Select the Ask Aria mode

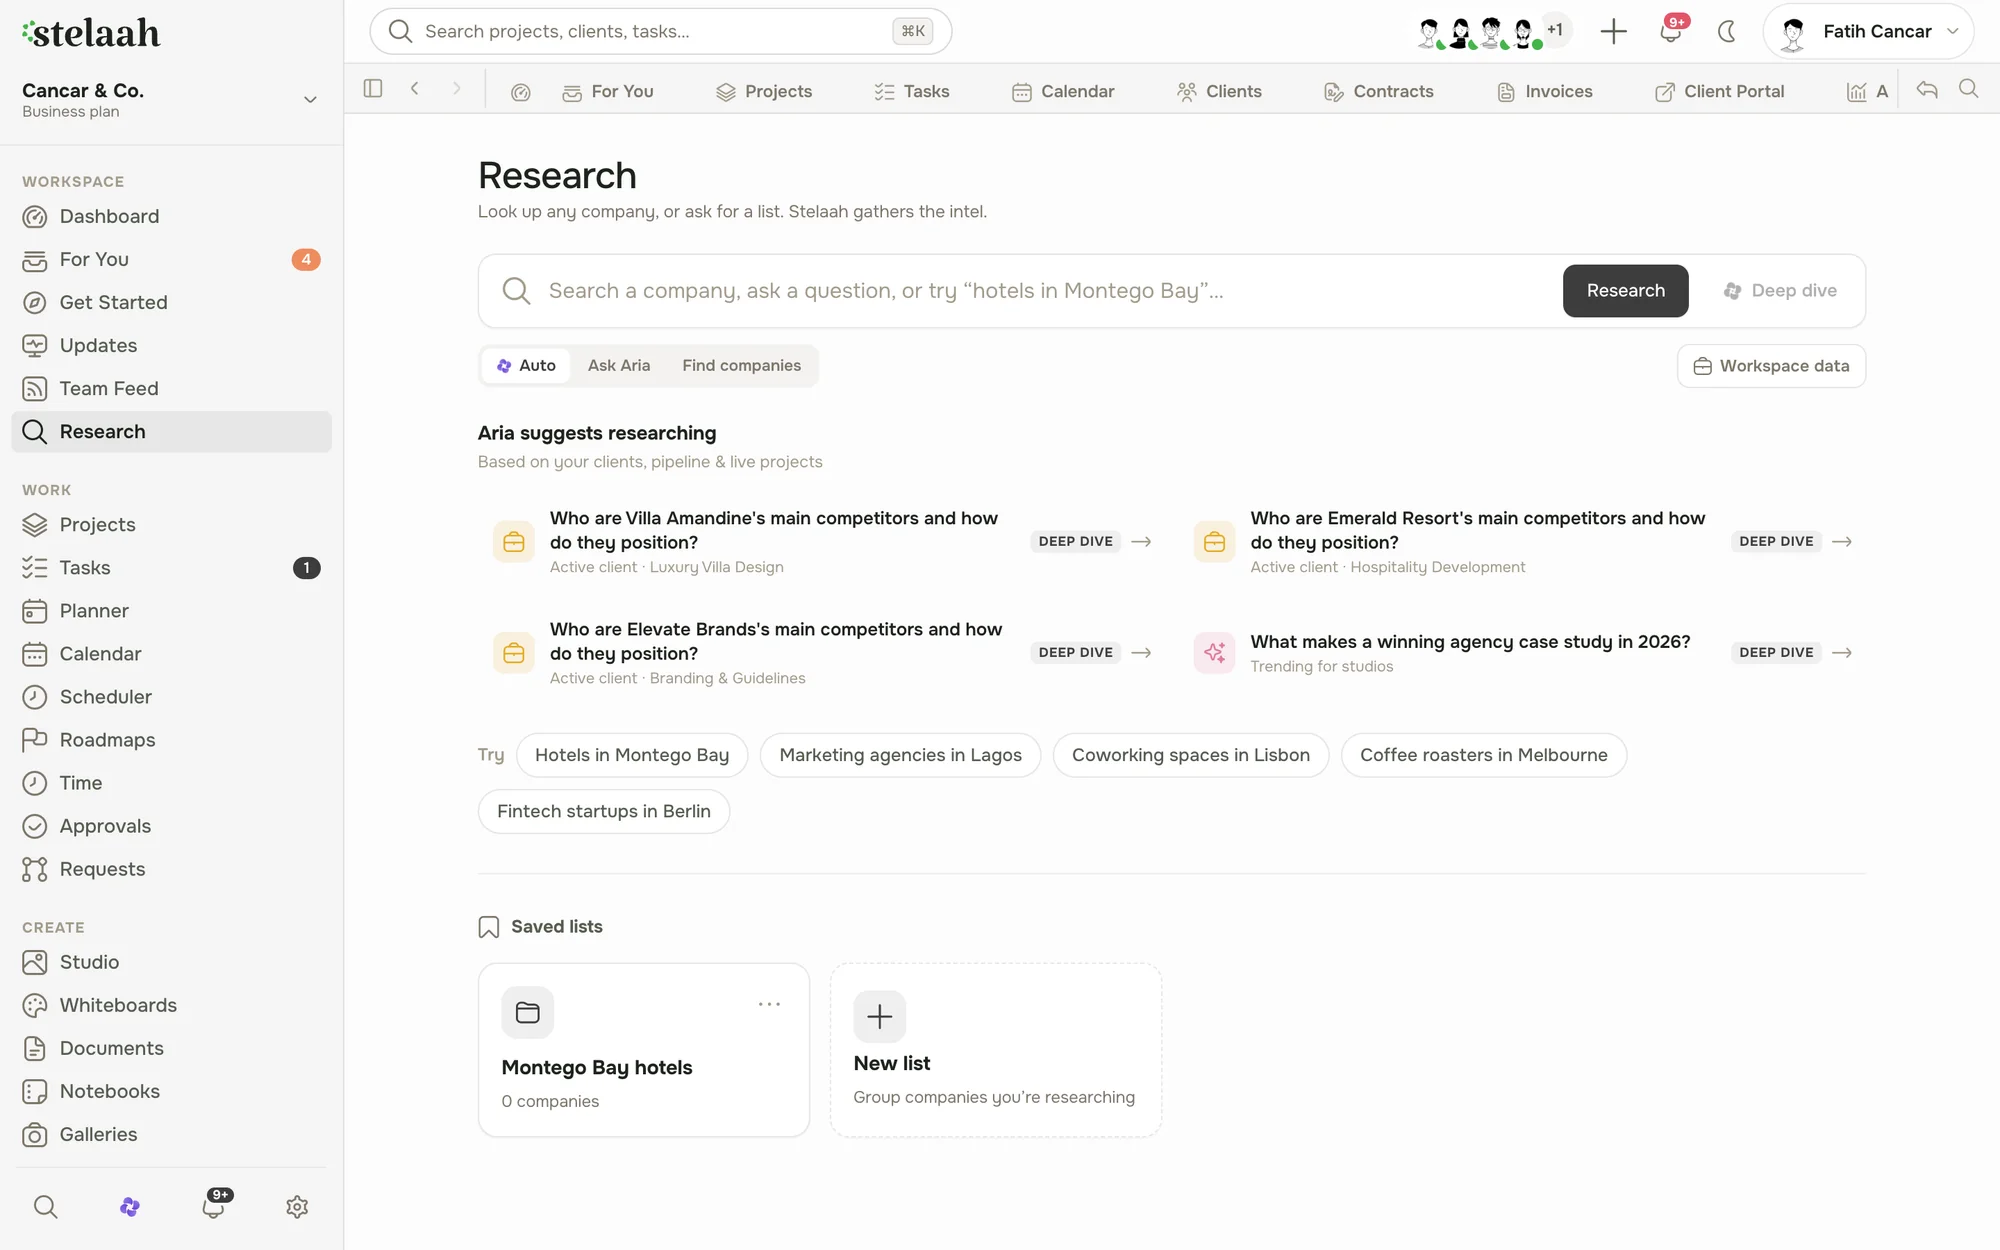point(619,366)
